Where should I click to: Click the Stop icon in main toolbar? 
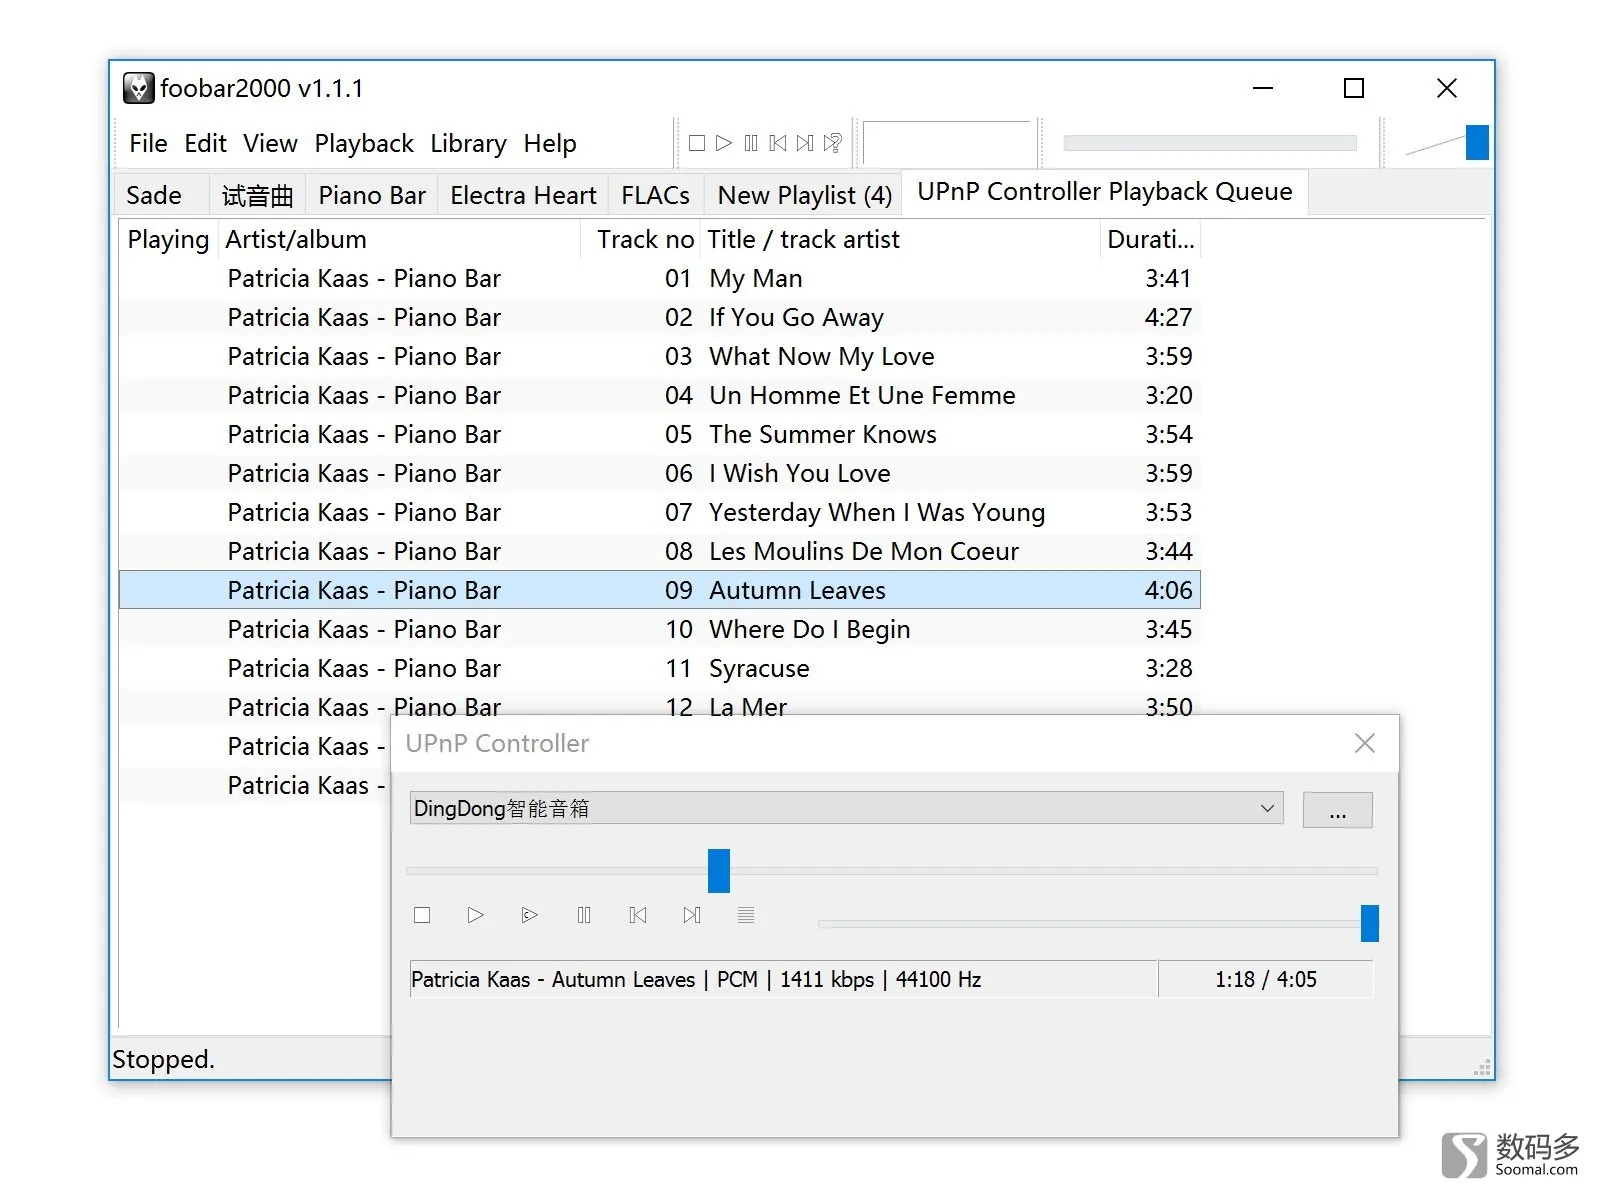[697, 143]
